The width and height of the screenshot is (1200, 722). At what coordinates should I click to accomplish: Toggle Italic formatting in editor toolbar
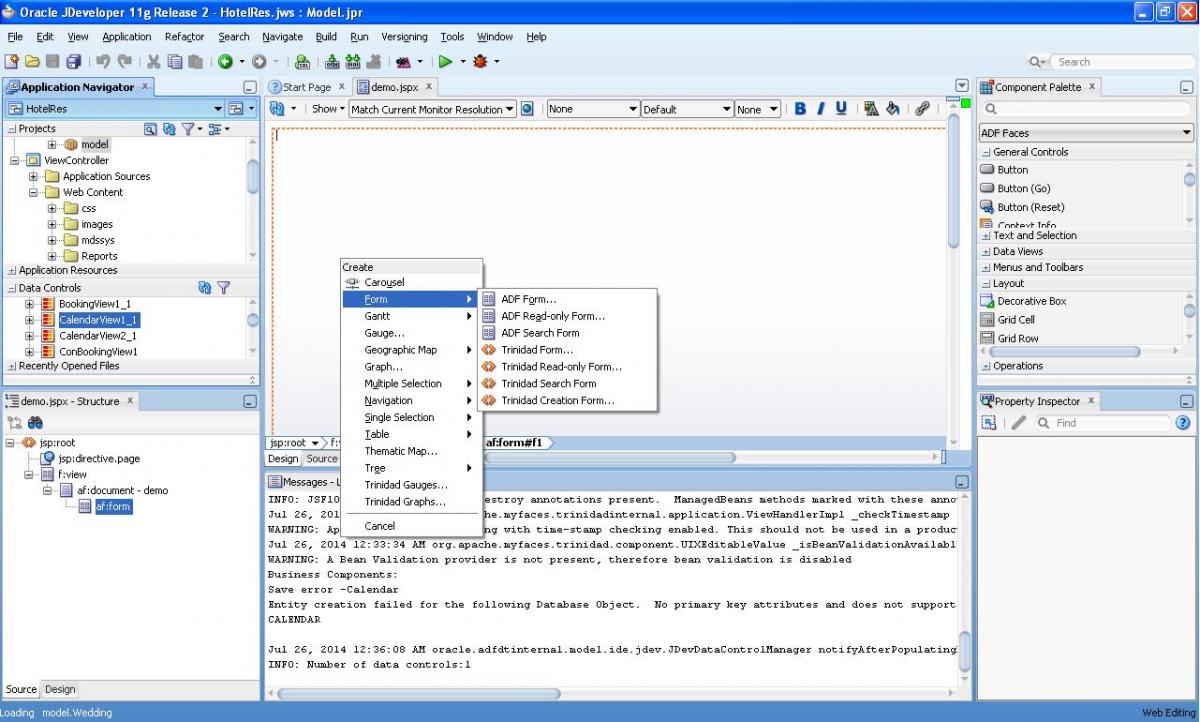[821, 109]
